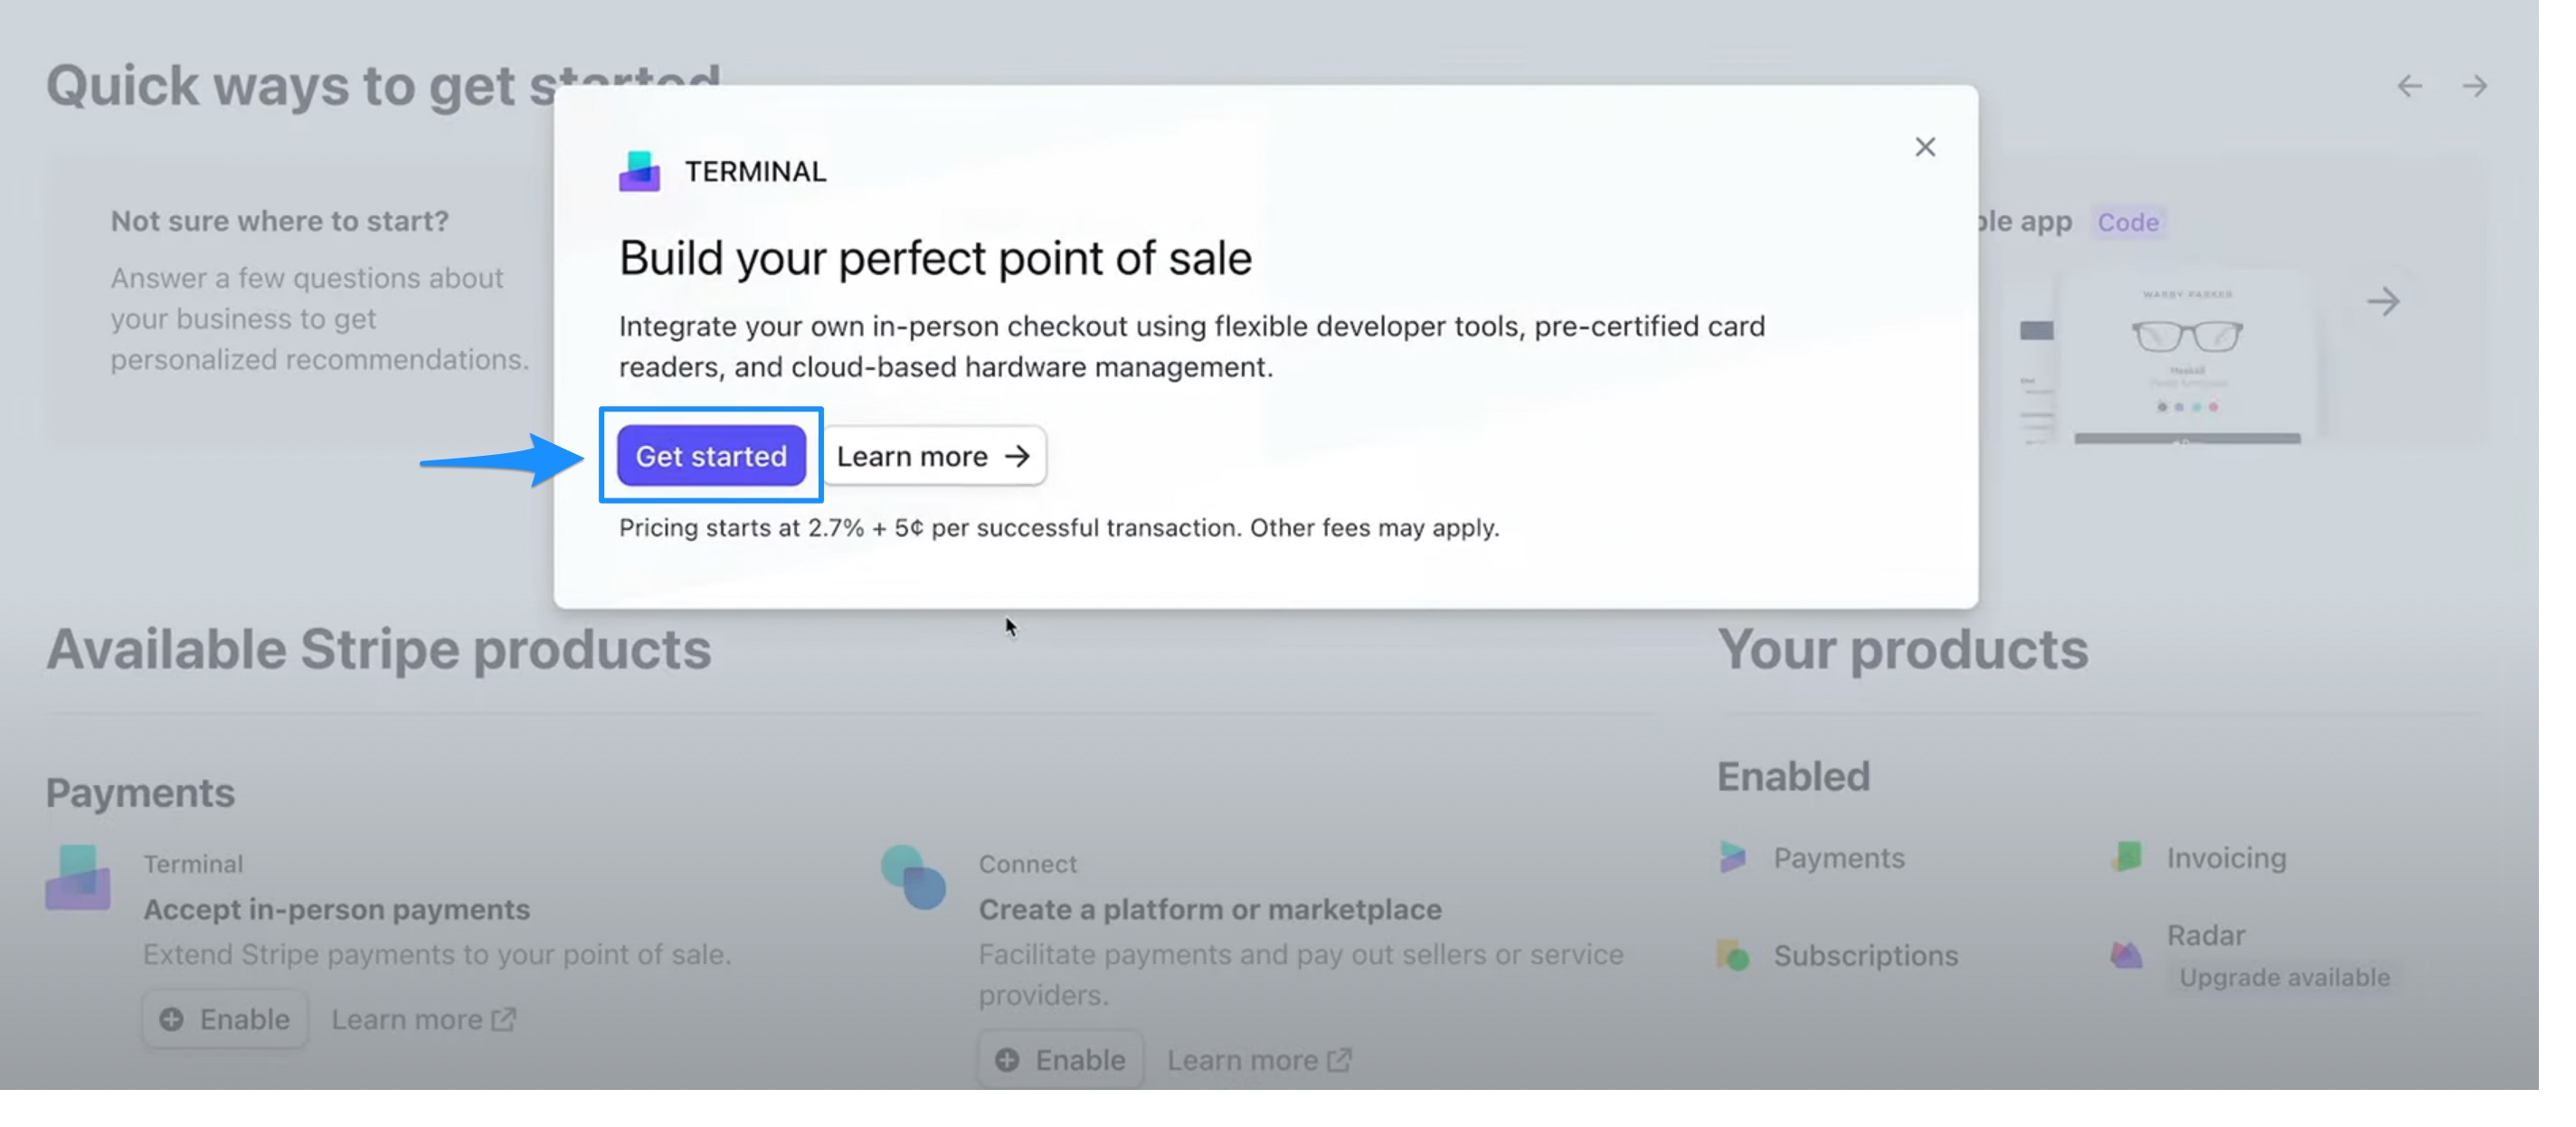Click the arrow beside the sample app preview
This screenshot has width=2576, height=1127.
pyautogui.click(x=2383, y=301)
